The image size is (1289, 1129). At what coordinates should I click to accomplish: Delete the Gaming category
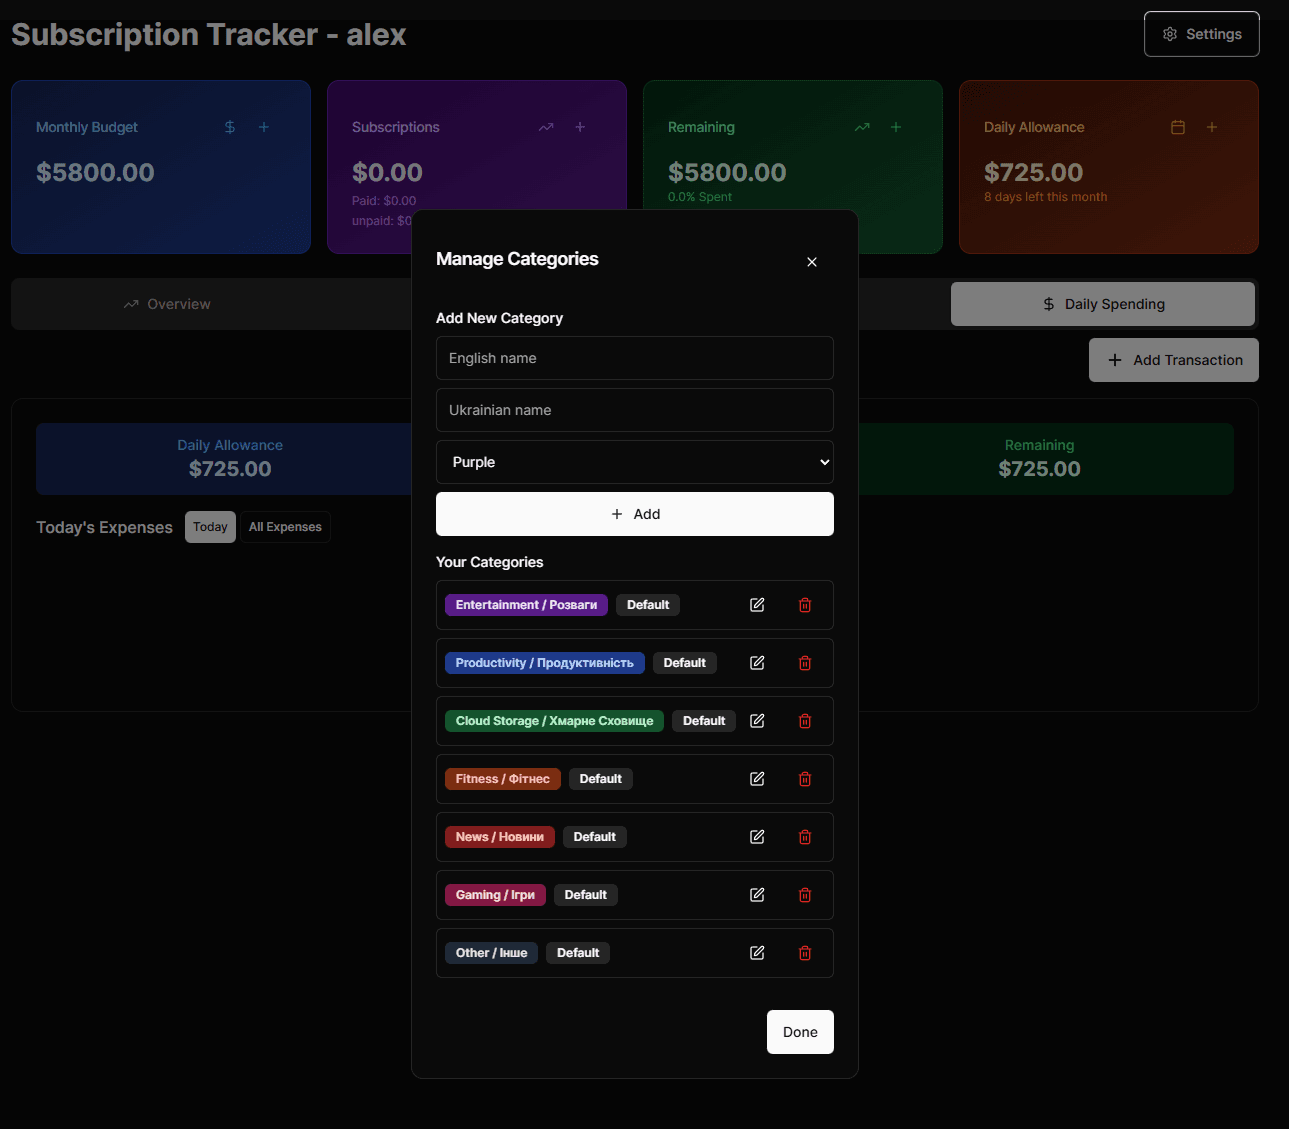pos(805,895)
